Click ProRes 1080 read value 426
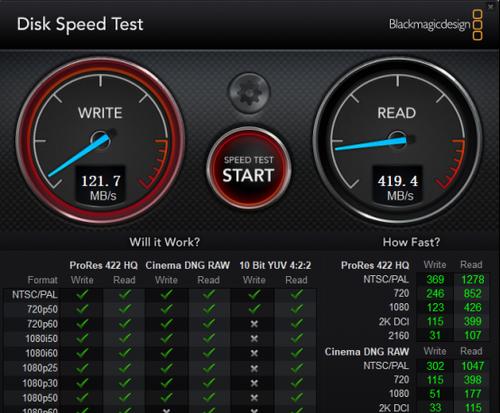 (473, 307)
